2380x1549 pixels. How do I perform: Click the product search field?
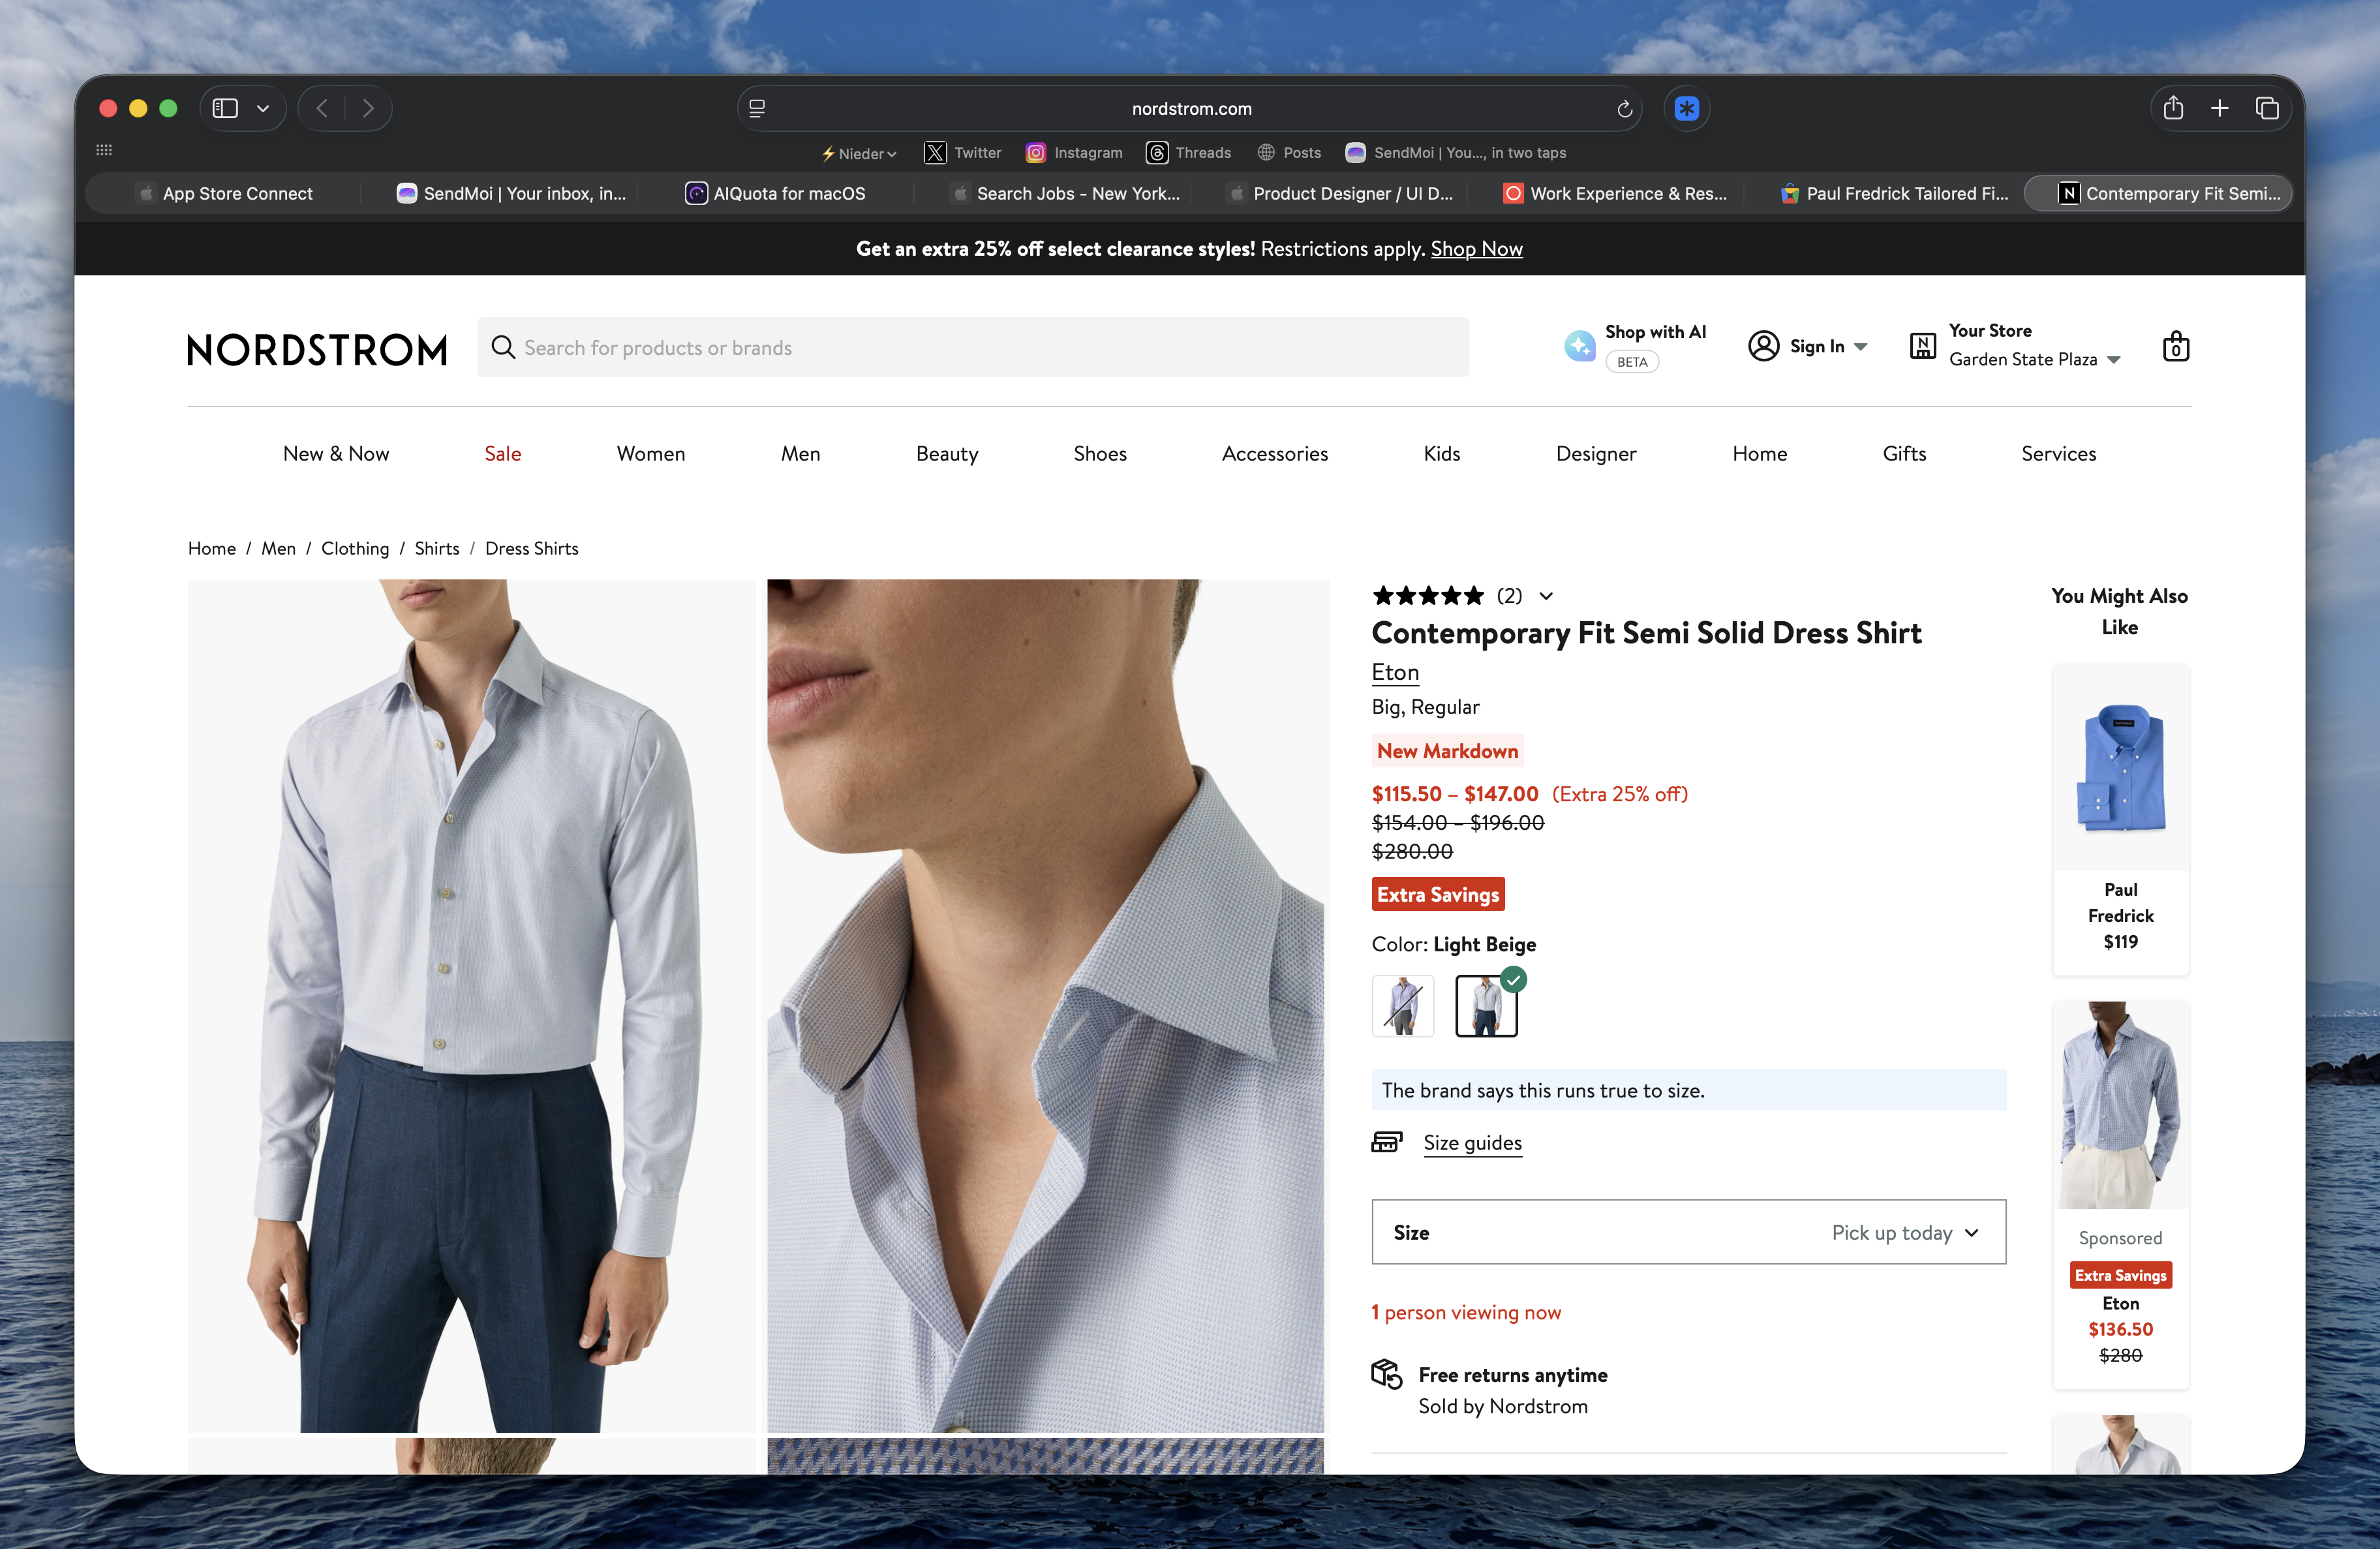[x=973, y=347]
